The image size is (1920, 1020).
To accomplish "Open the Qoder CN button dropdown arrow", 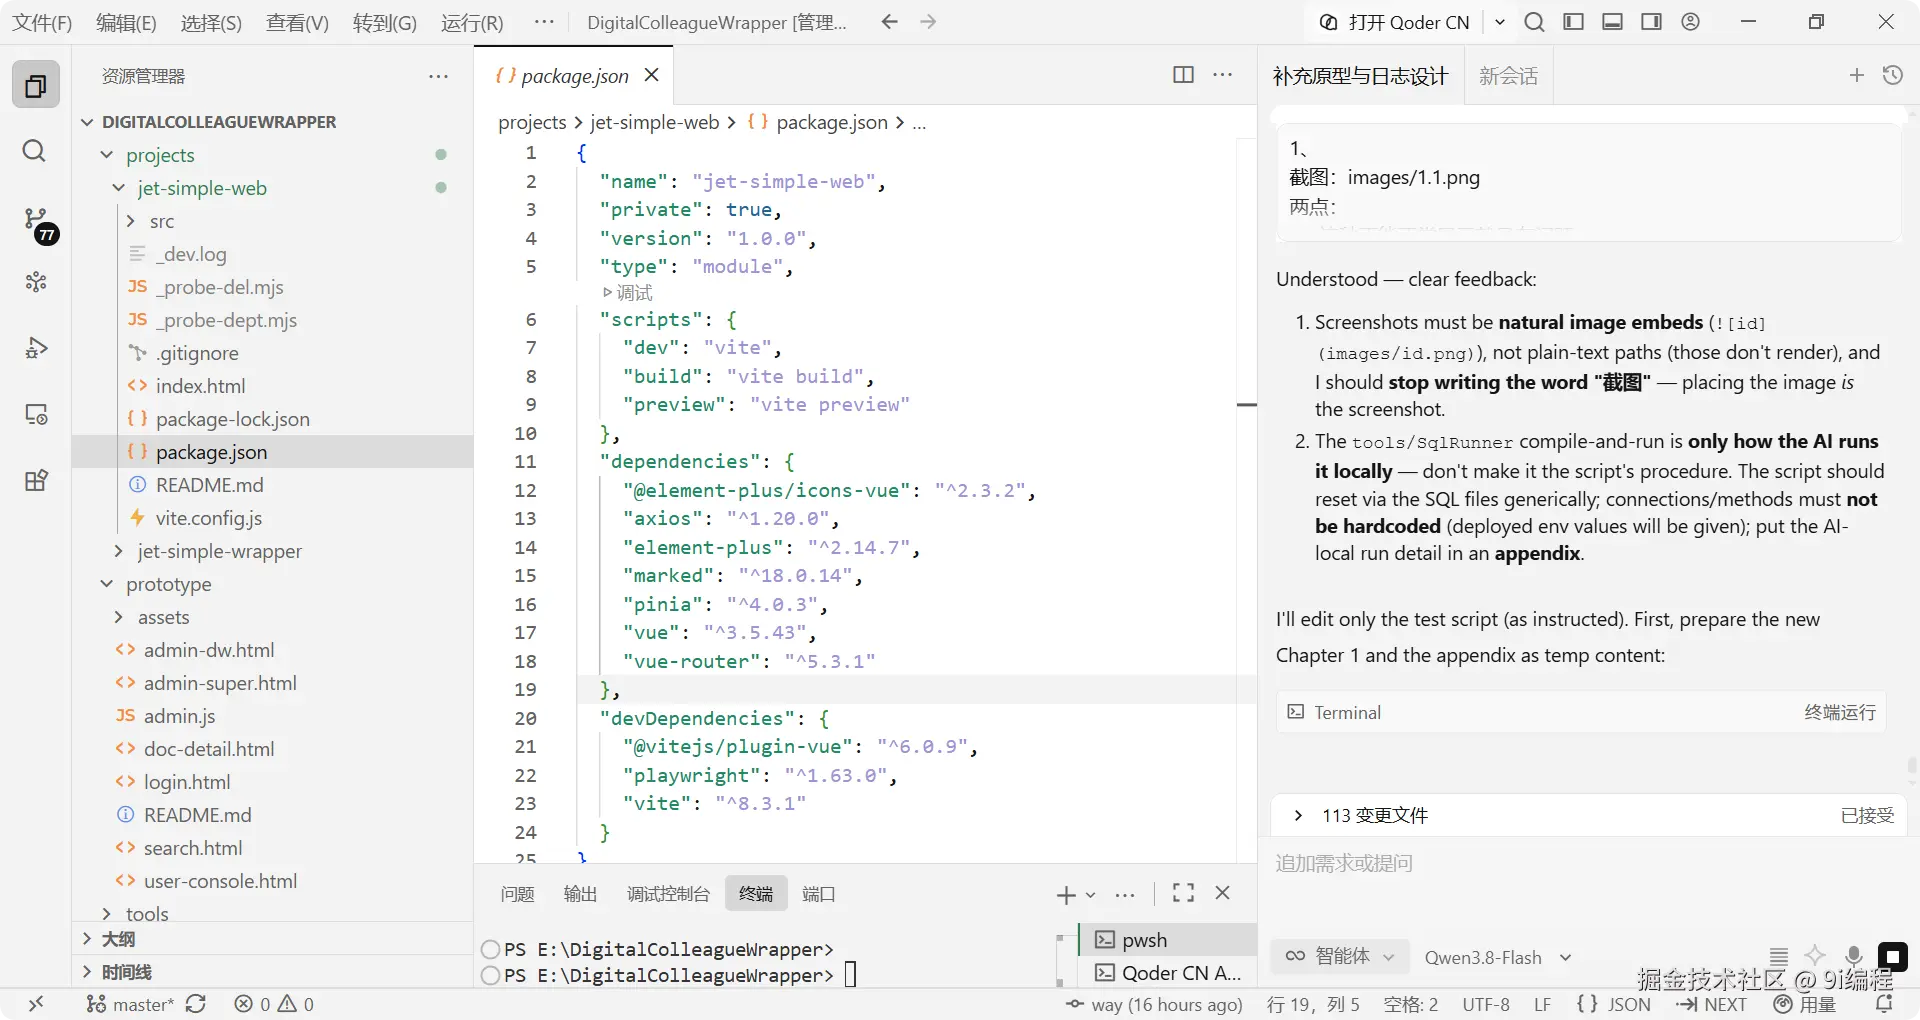I will [1499, 22].
